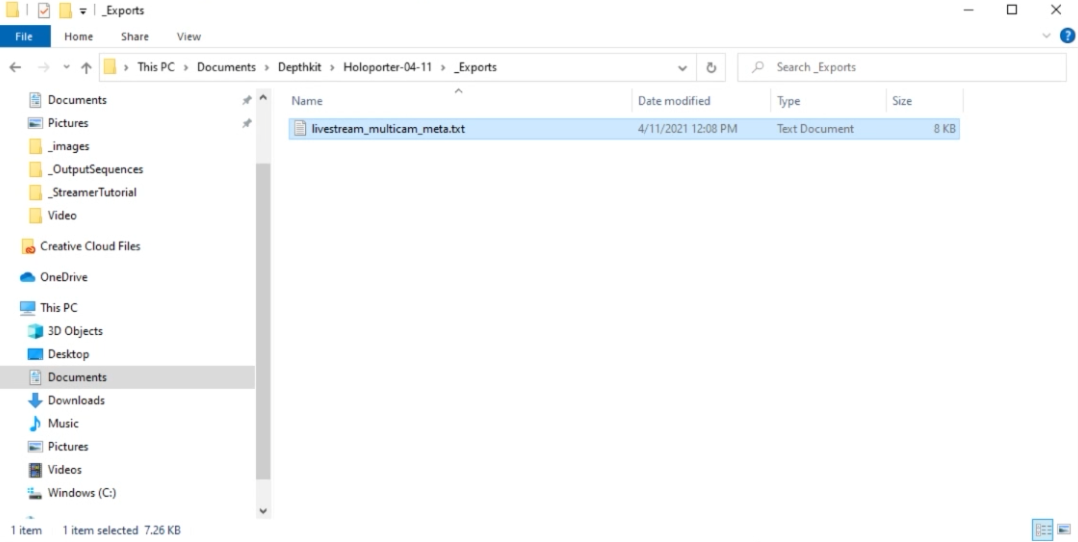Screen dimensions: 1078x542
Task: Click the pin icon next to Pictures
Action: (246, 124)
